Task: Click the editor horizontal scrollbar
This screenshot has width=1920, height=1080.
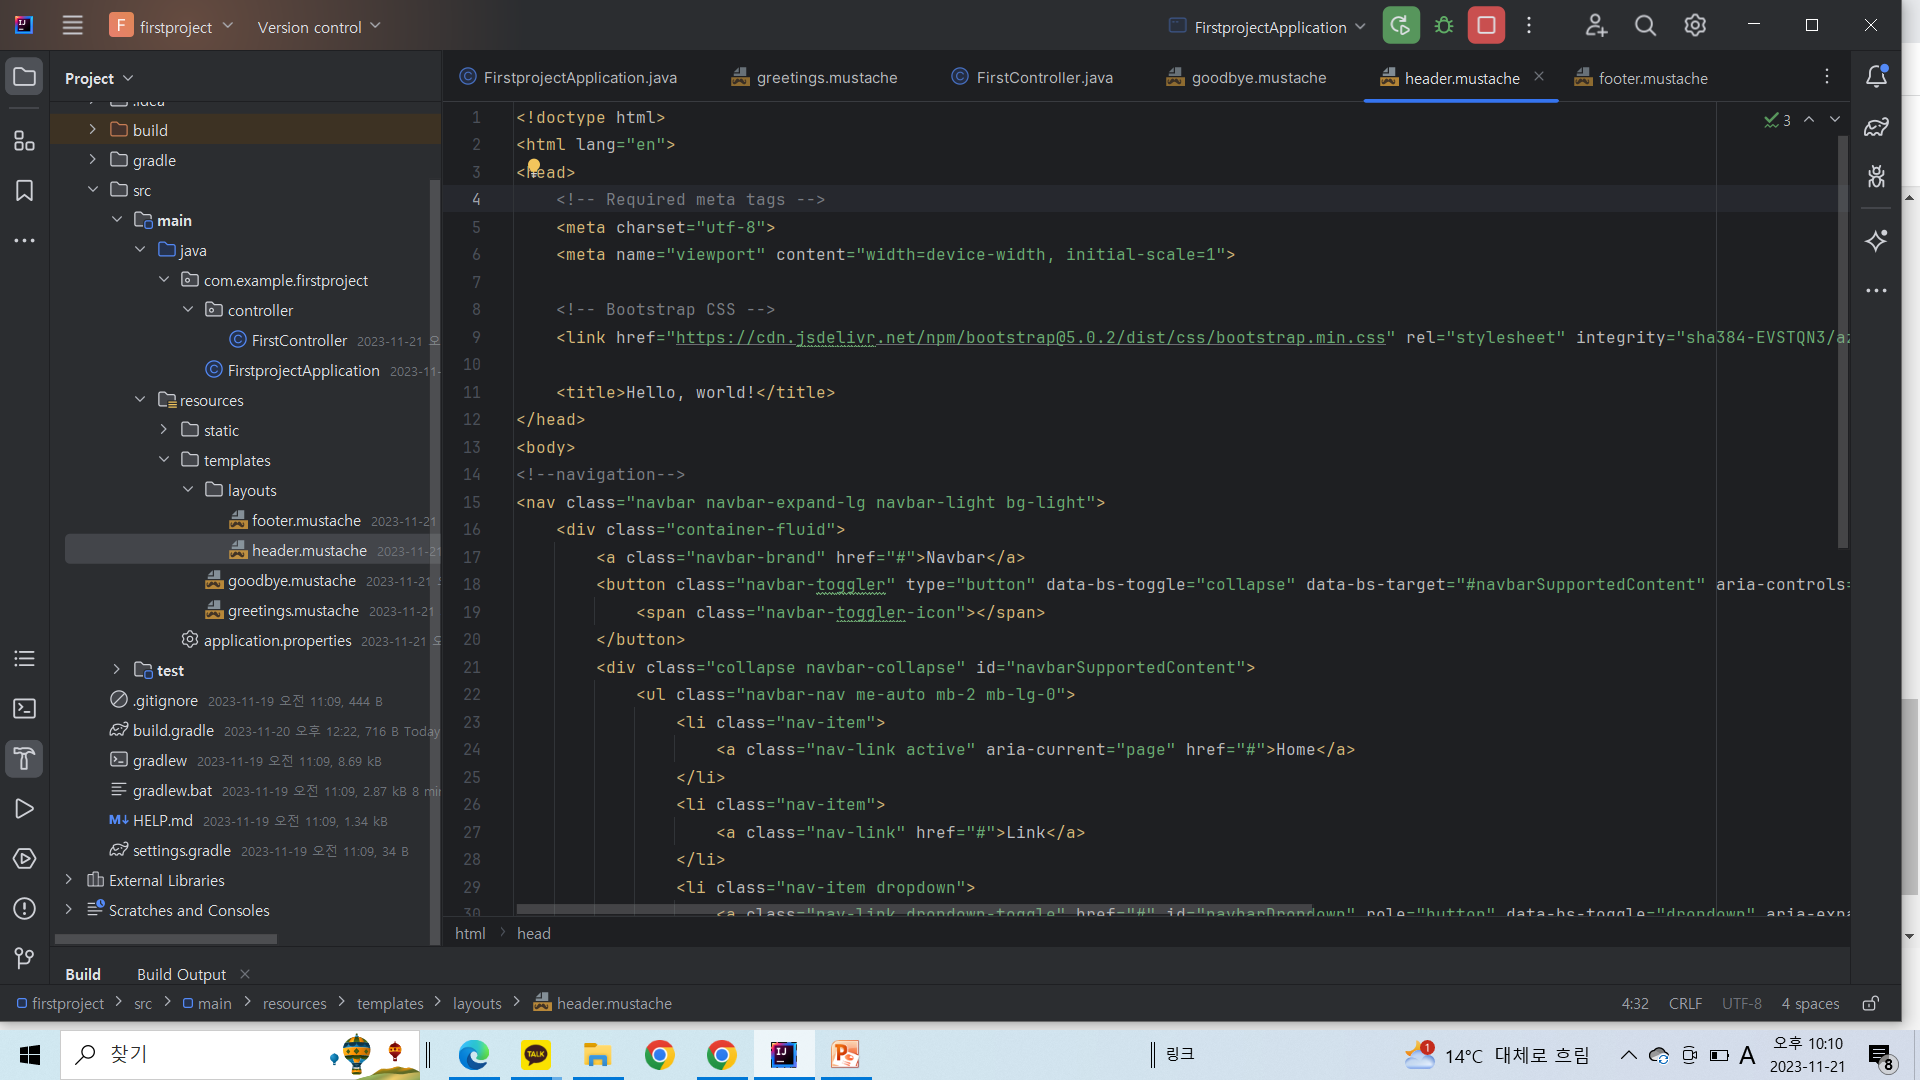Action: coord(914,909)
